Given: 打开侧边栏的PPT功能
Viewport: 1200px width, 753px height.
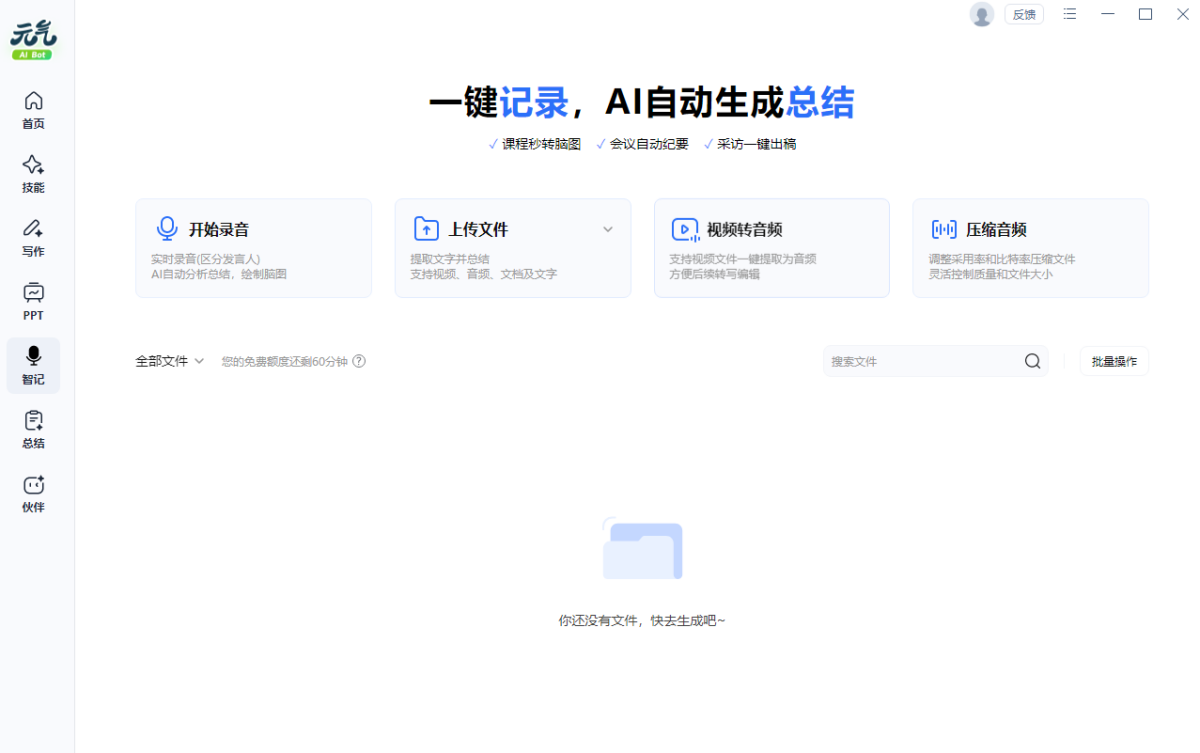Looking at the screenshot, I should pyautogui.click(x=33, y=293).
